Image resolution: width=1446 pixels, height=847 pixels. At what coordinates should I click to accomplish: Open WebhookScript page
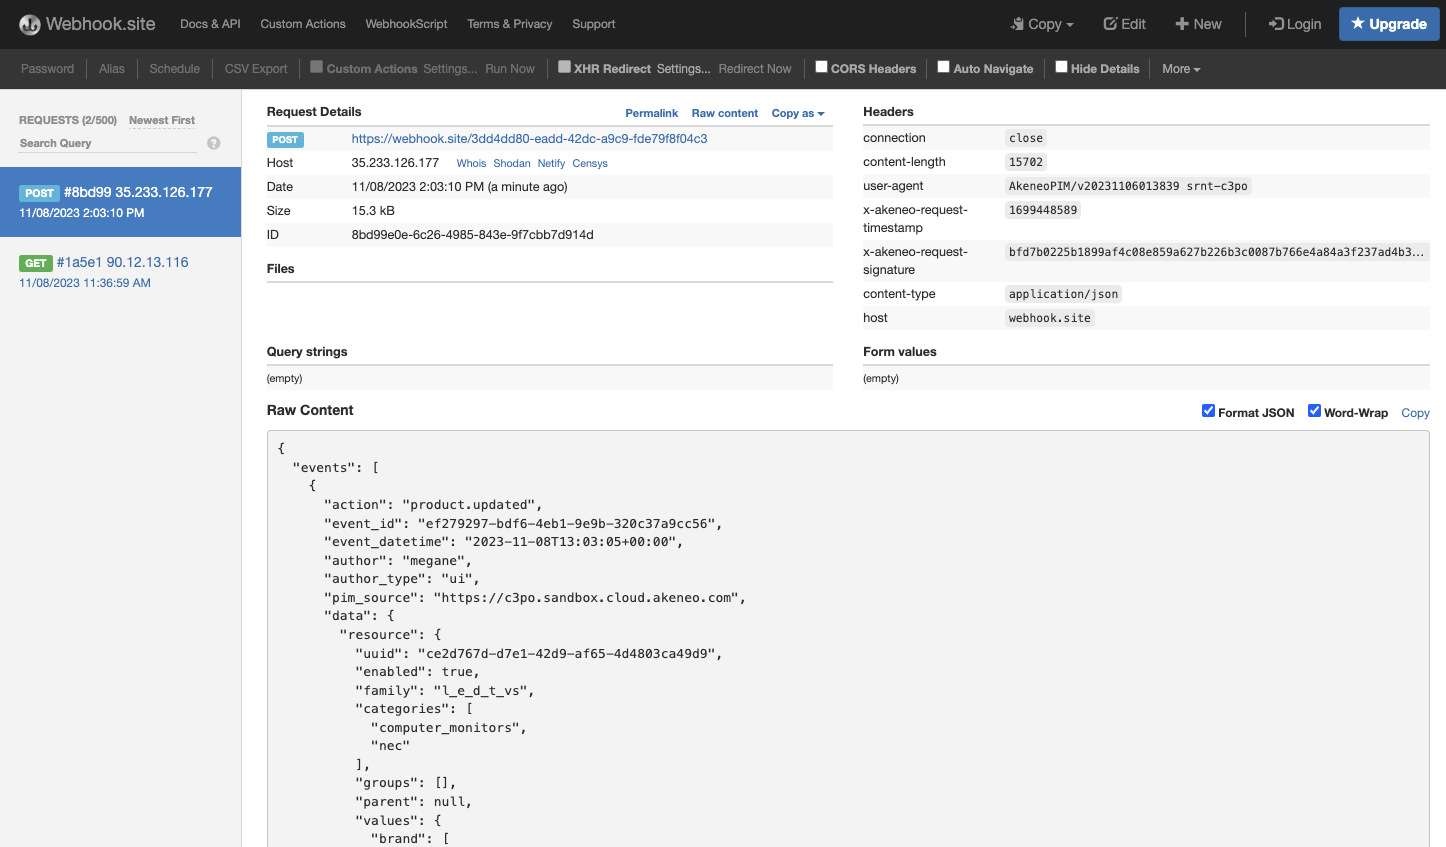[406, 24]
